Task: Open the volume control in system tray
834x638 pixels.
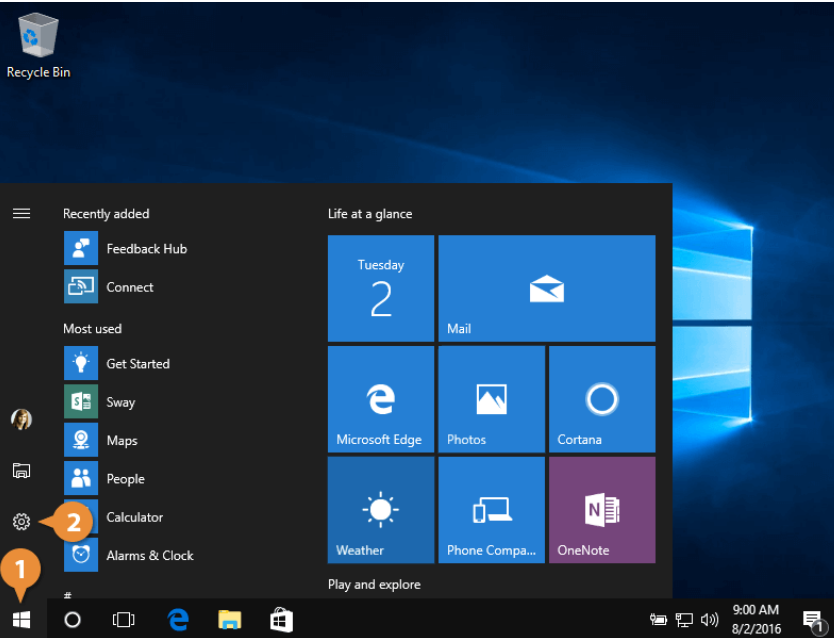Action: tap(710, 617)
